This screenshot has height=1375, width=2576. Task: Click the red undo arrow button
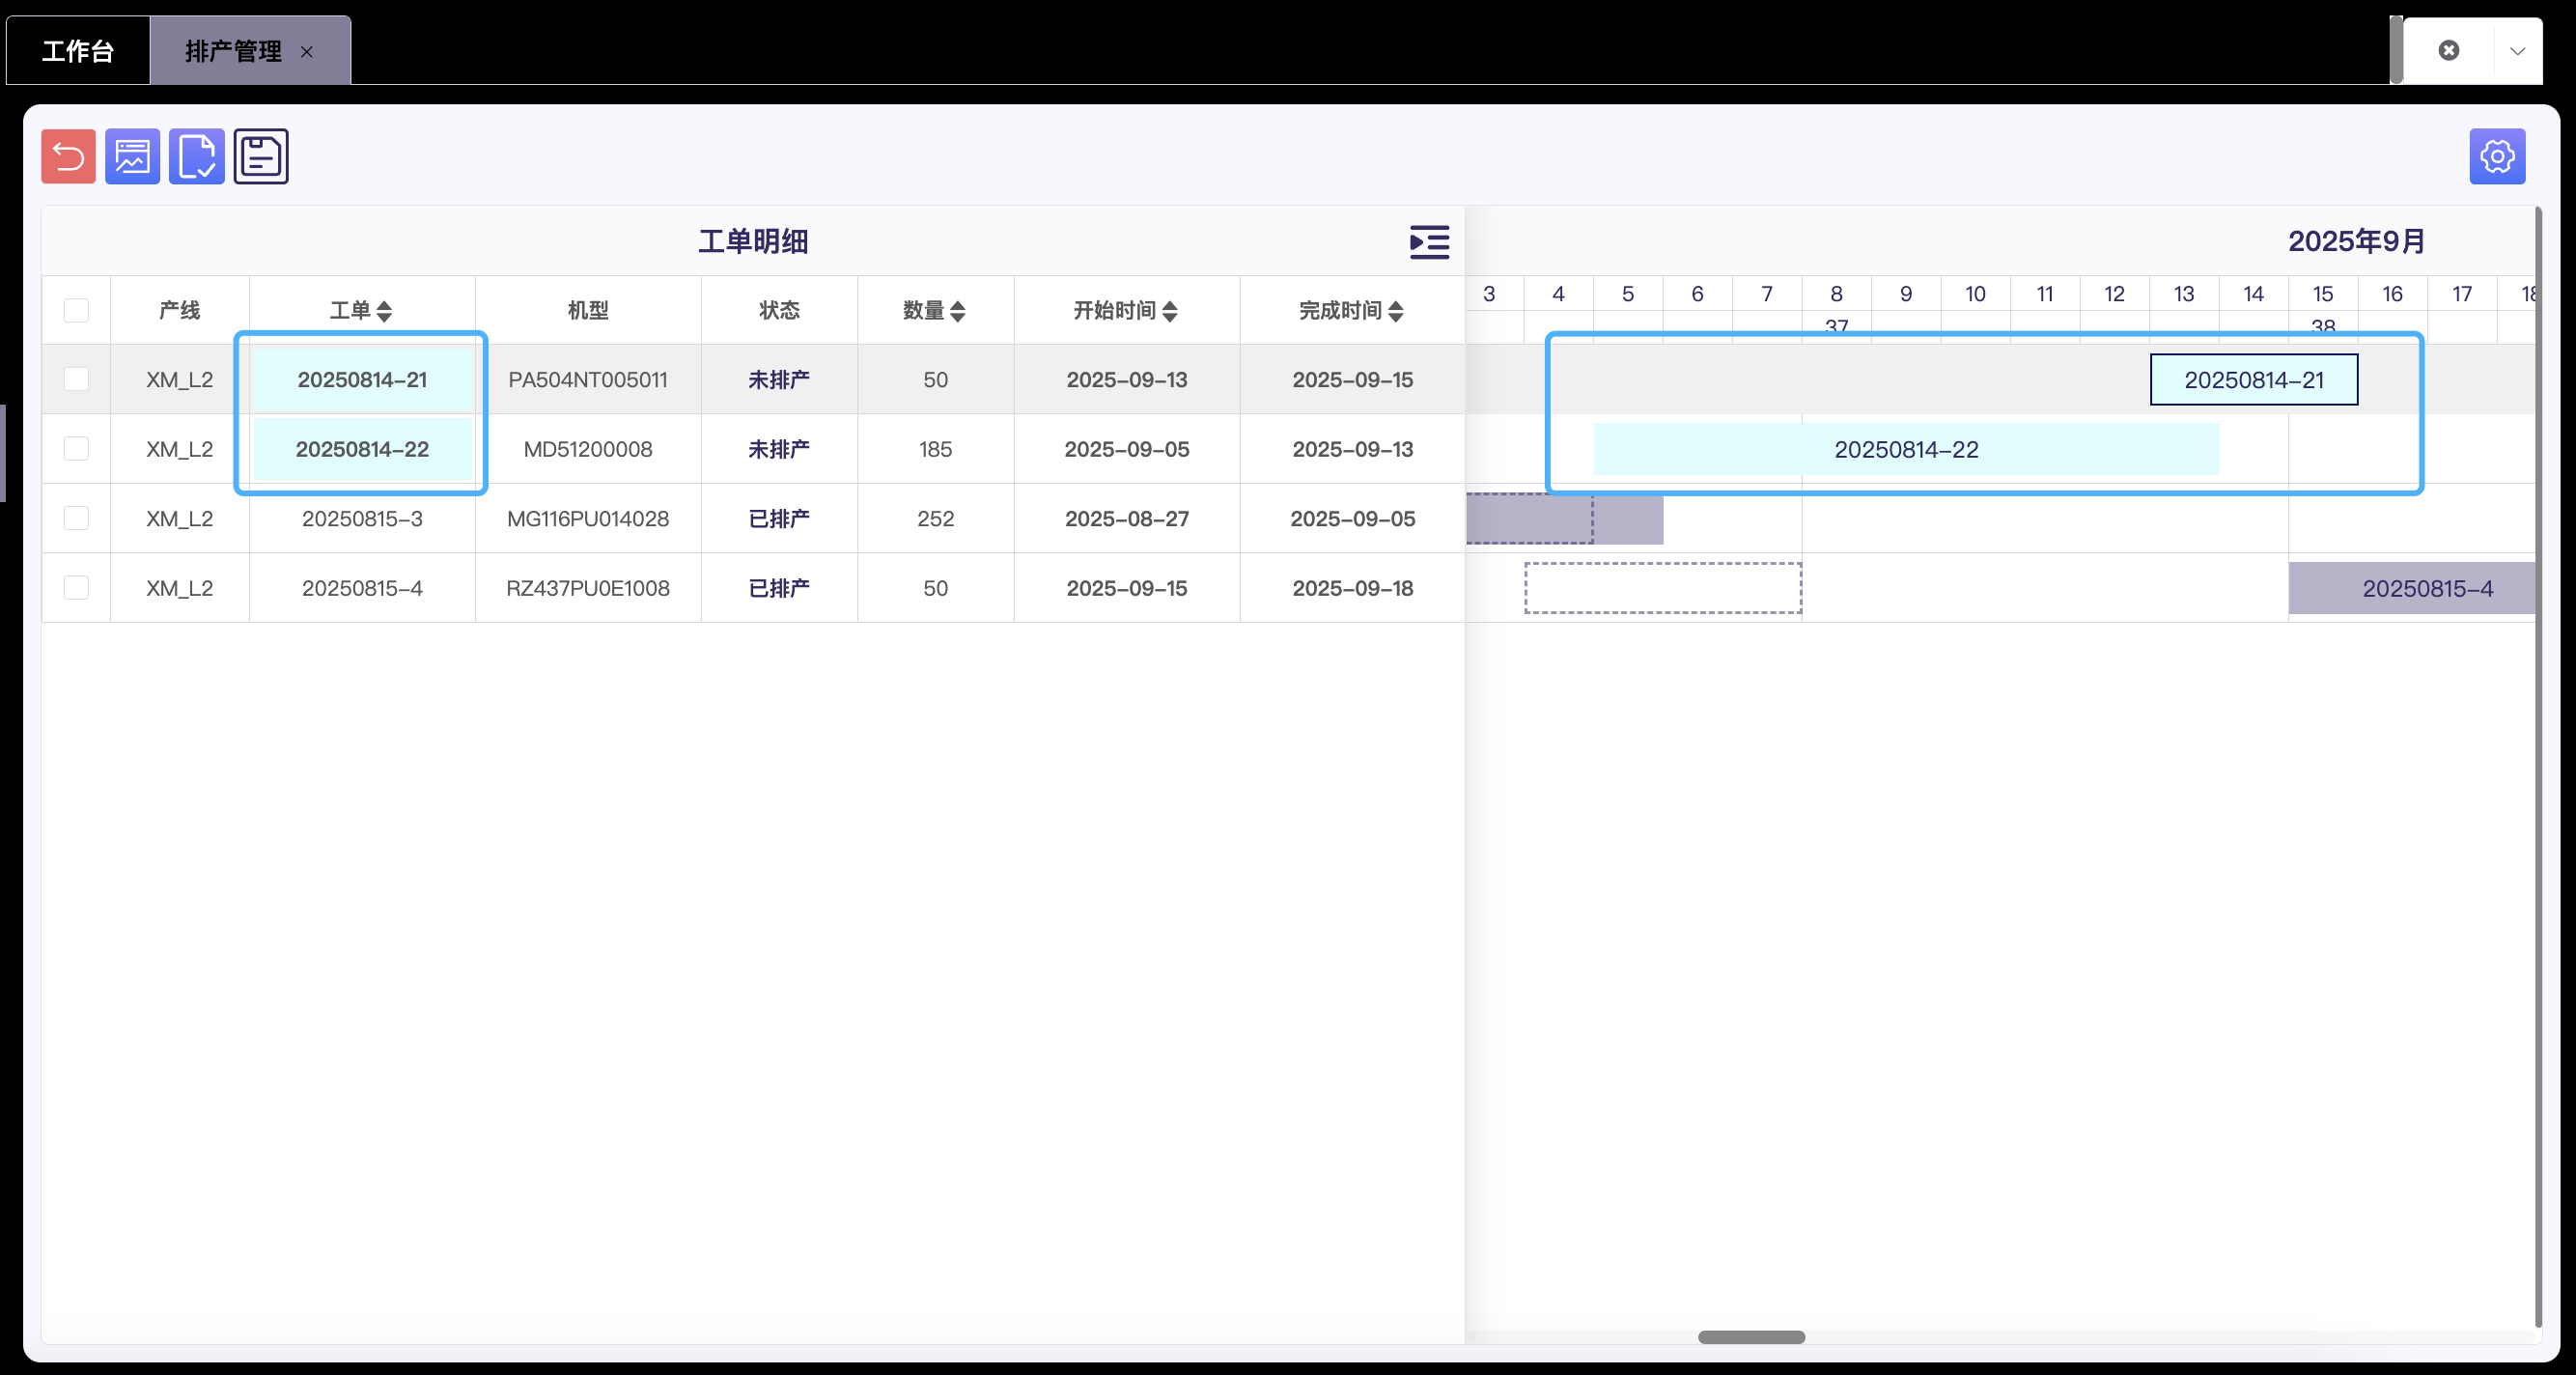click(68, 156)
